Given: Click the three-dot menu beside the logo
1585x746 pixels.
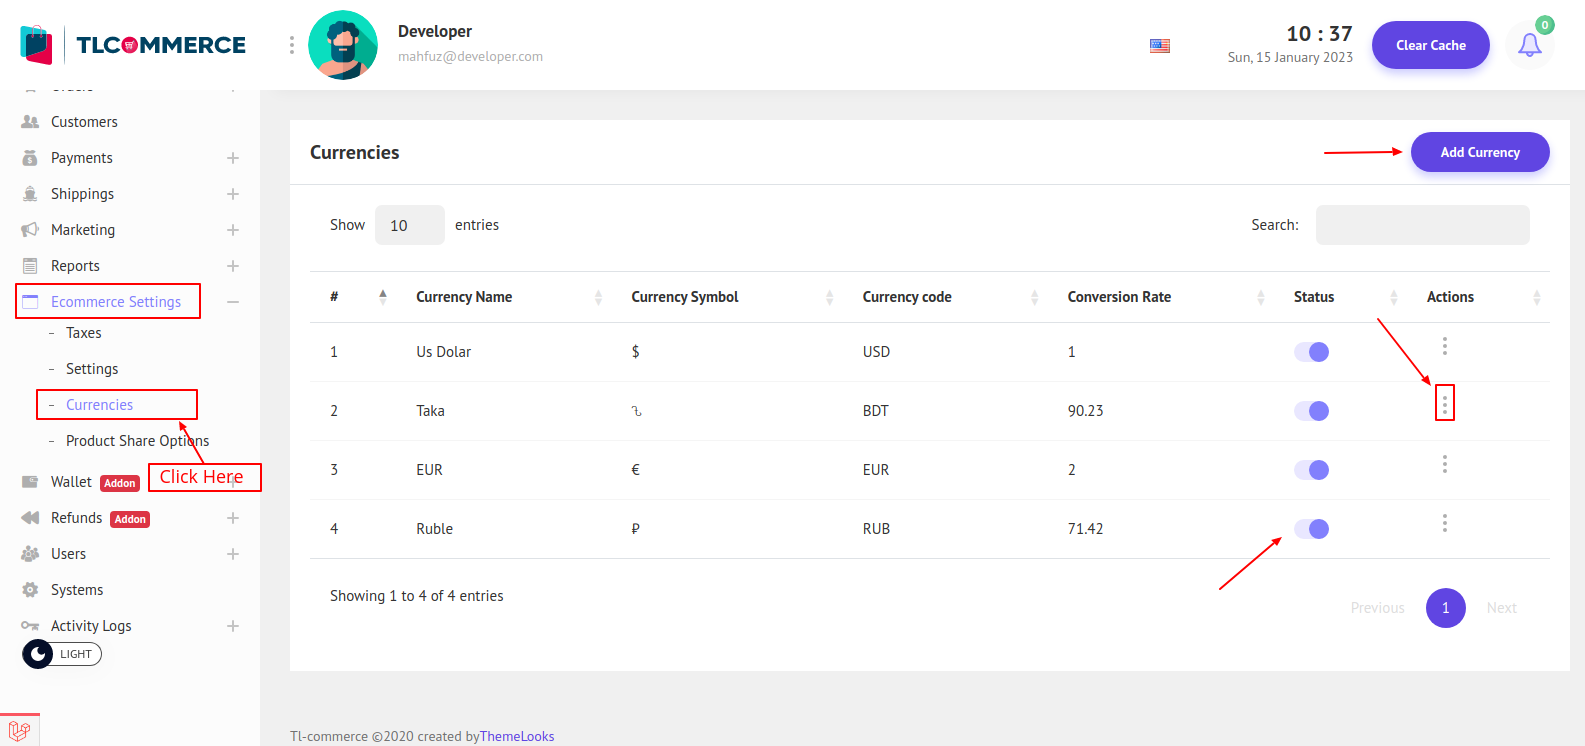Looking at the screenshot, I should coord(292,45).
